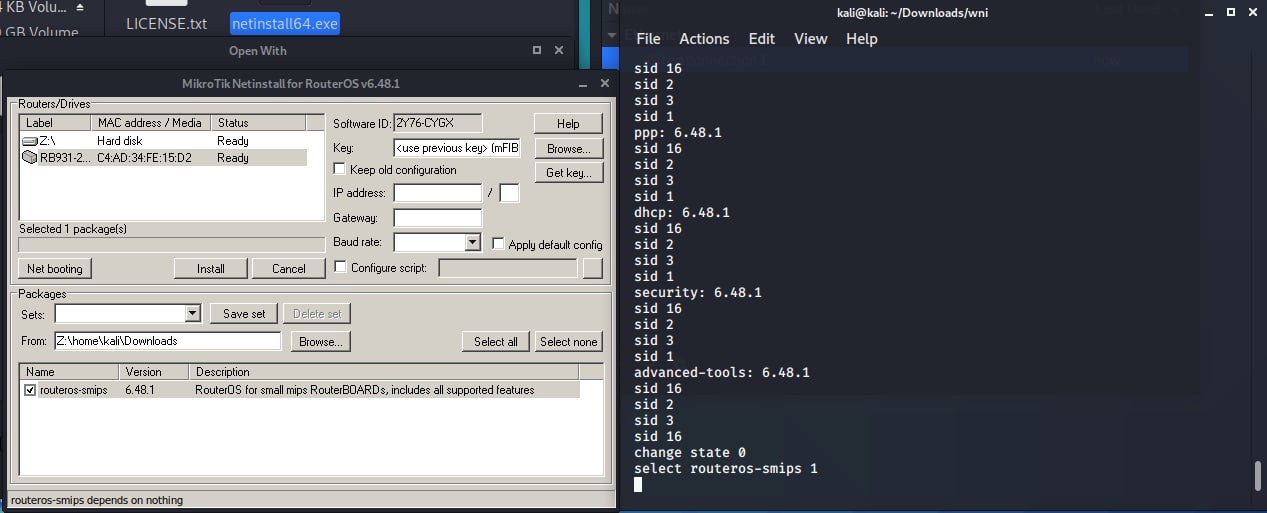Click the Hard disk media text
This screenshot has height=513, width=1267.
click(120, 141)
